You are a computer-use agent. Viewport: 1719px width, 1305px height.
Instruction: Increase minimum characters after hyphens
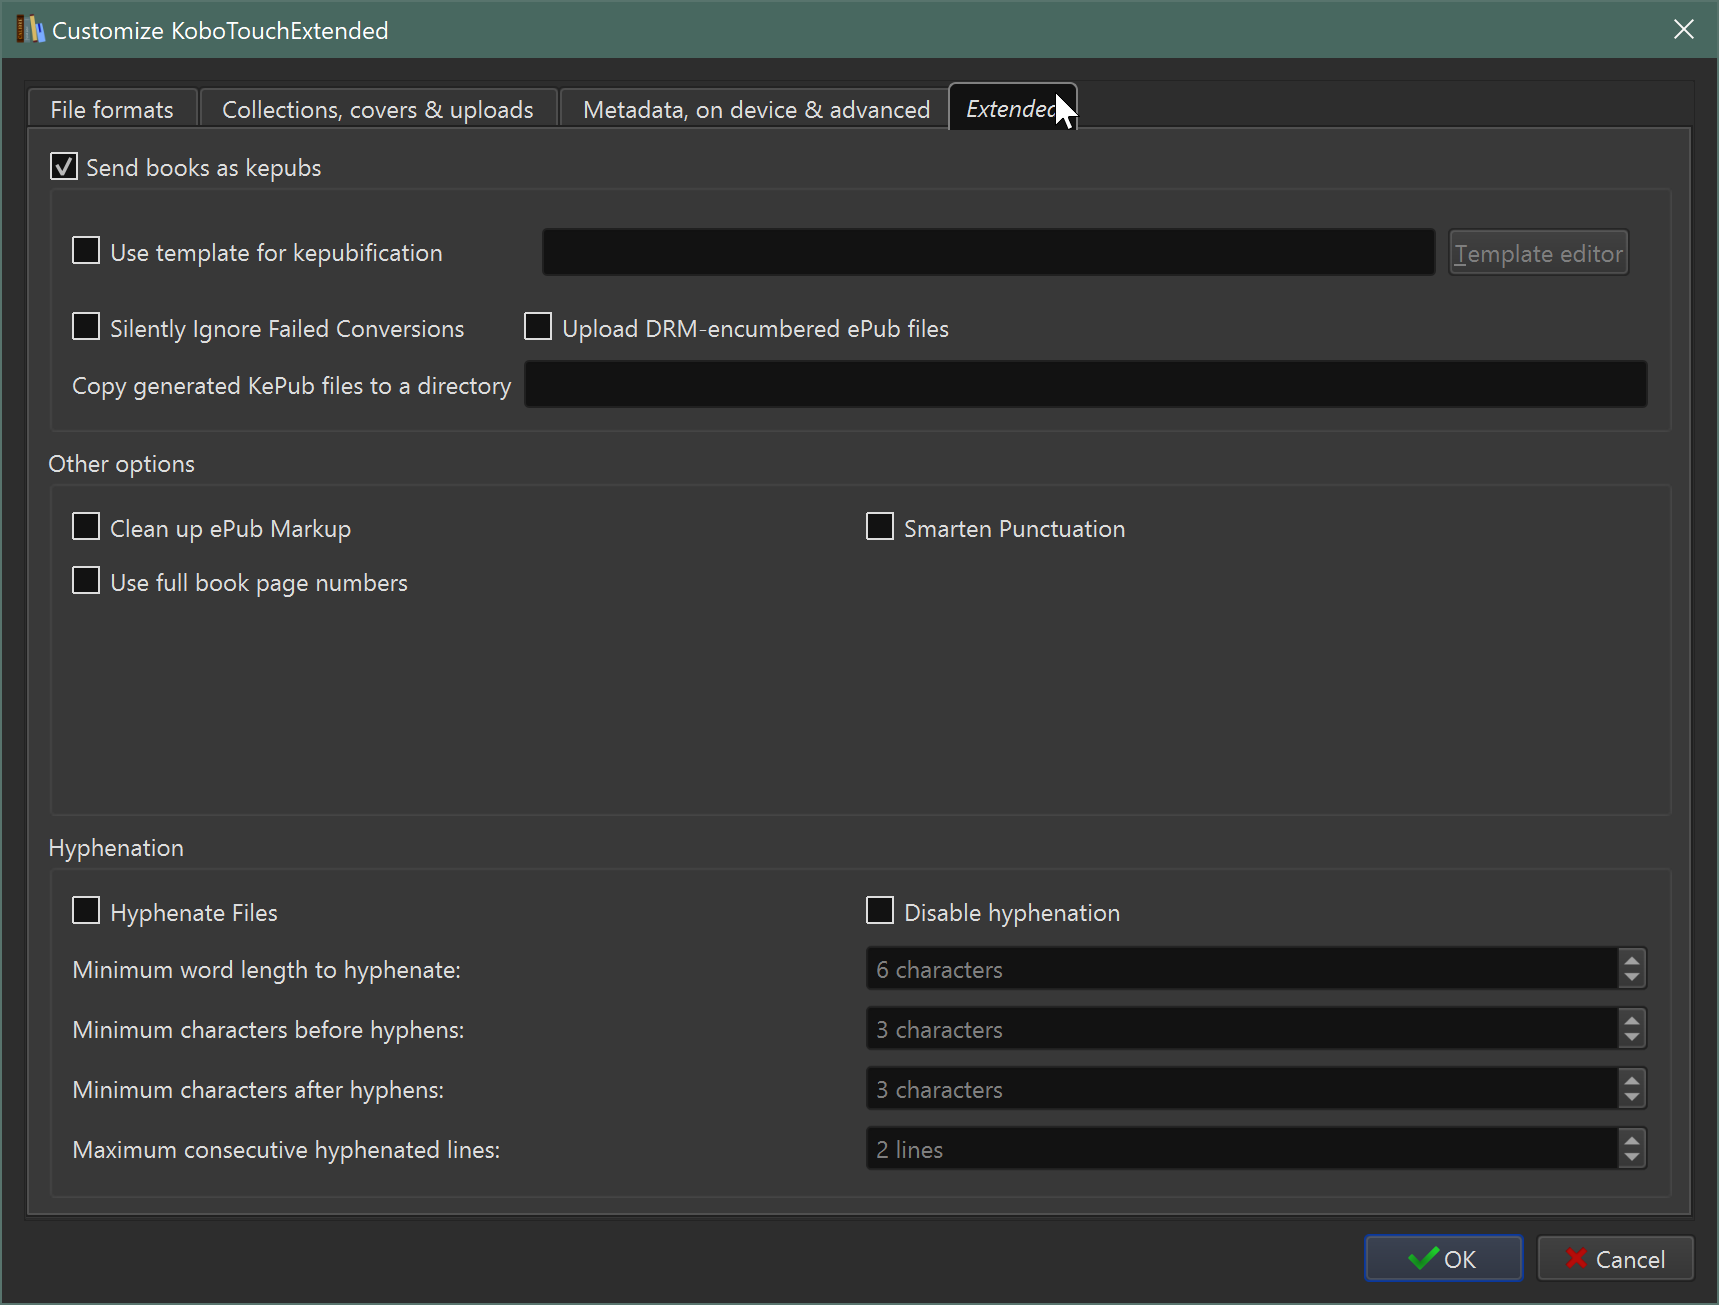[x=1631, y=1080]
